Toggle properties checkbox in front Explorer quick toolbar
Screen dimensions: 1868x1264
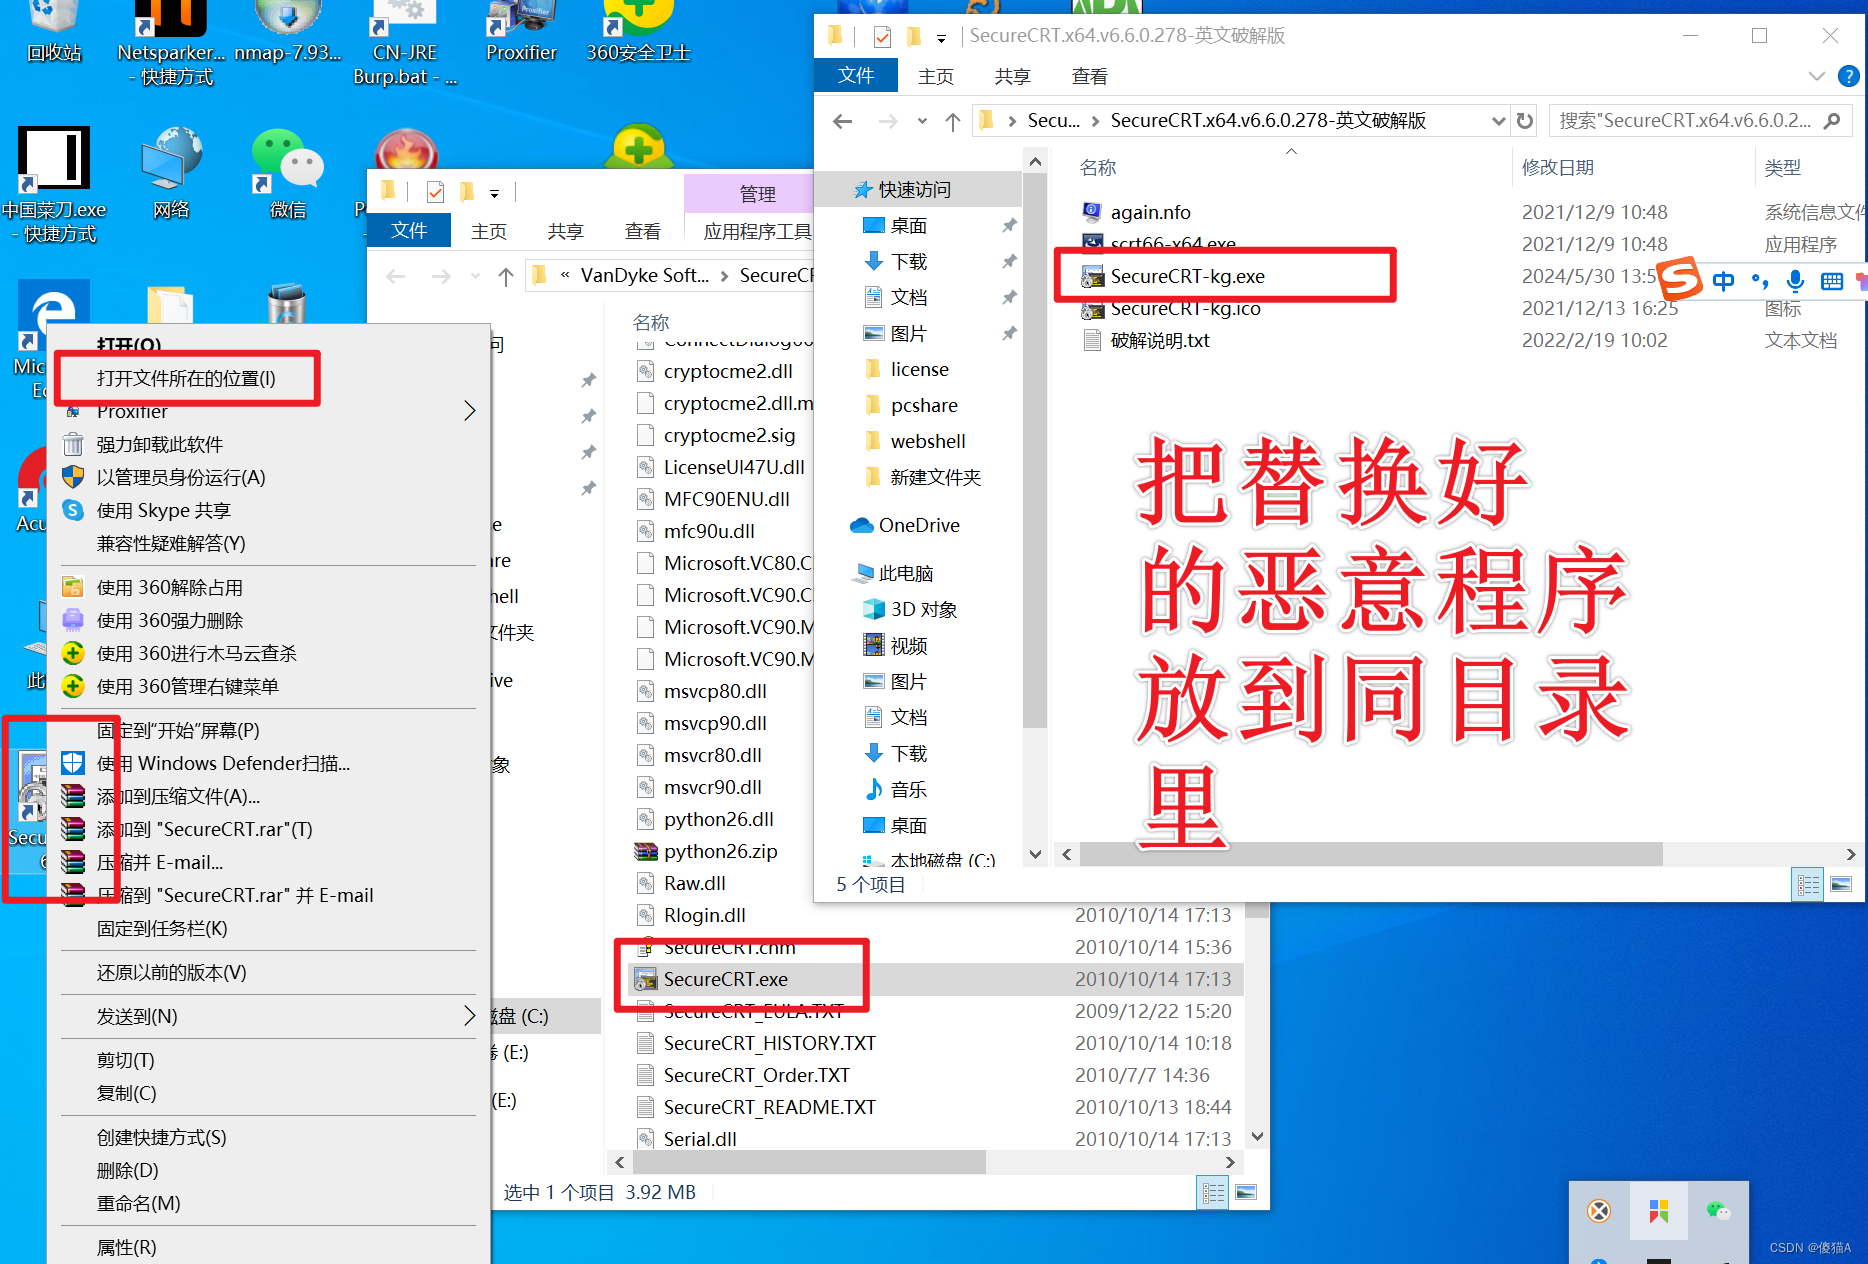pyautogui.click(x=882, y=37)
